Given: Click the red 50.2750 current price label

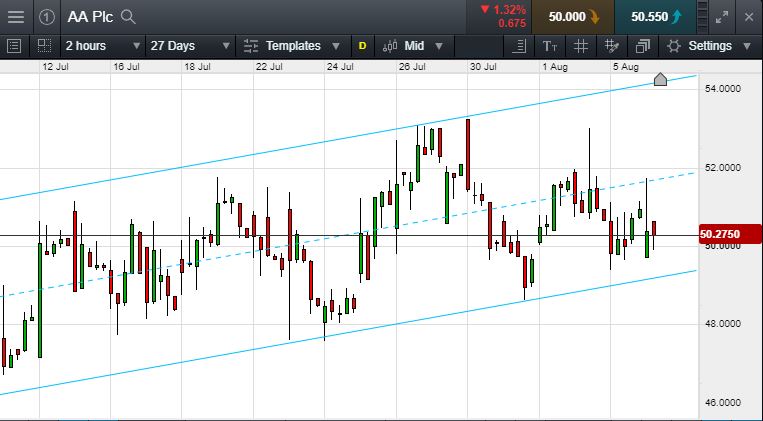Looking at the screenshot, I should (726, 234).
